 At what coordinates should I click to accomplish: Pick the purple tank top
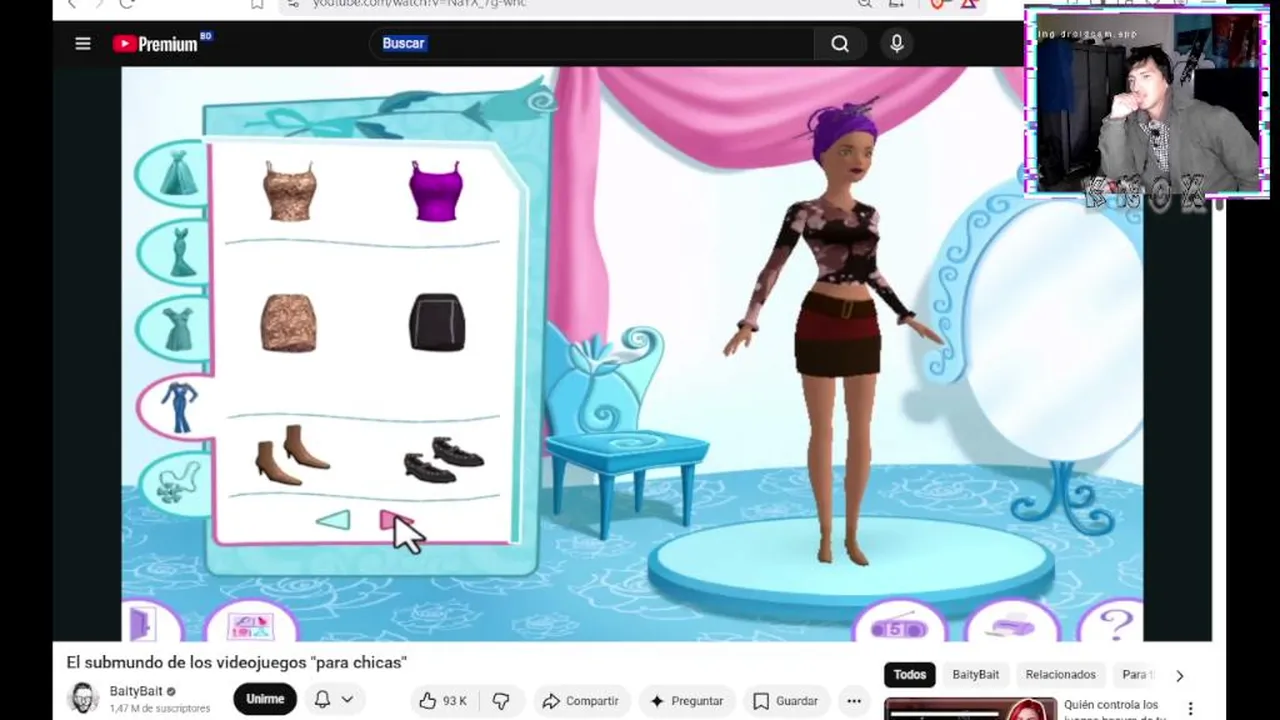pyautogui.click(x=436, y=191)
